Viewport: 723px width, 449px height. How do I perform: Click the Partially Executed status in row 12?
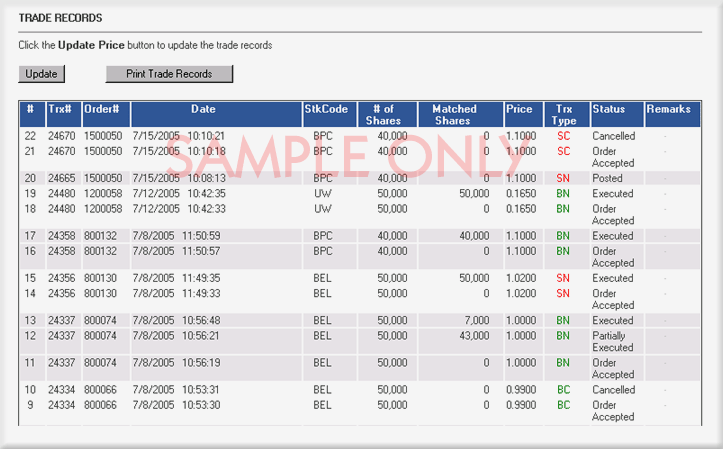[x=613, y=342]
